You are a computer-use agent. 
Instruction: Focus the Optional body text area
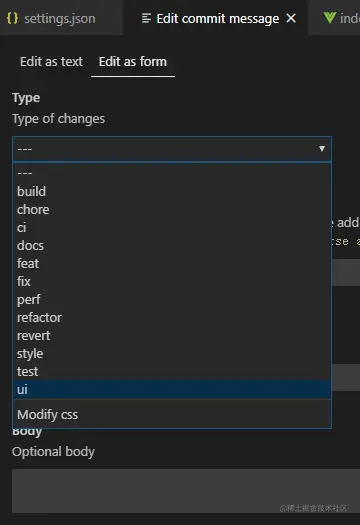186,491
